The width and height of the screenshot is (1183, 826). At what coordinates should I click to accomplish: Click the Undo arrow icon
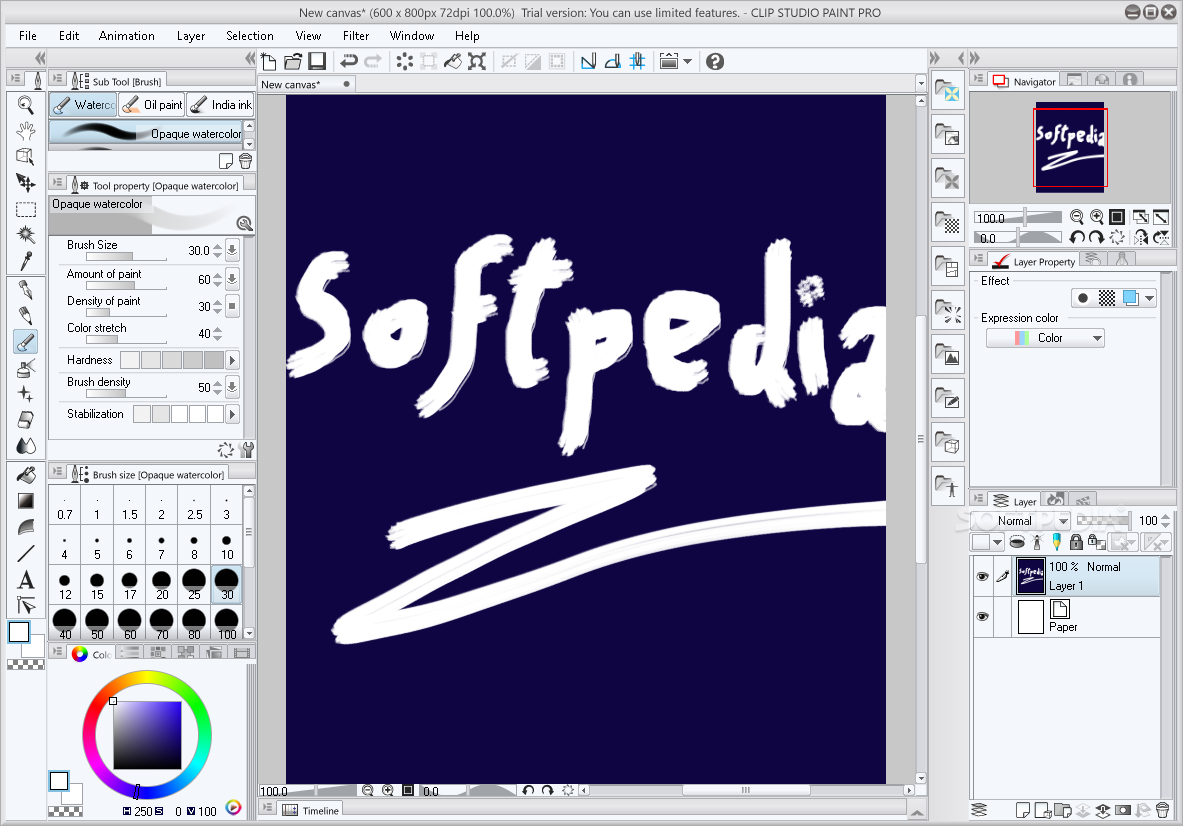349,61
